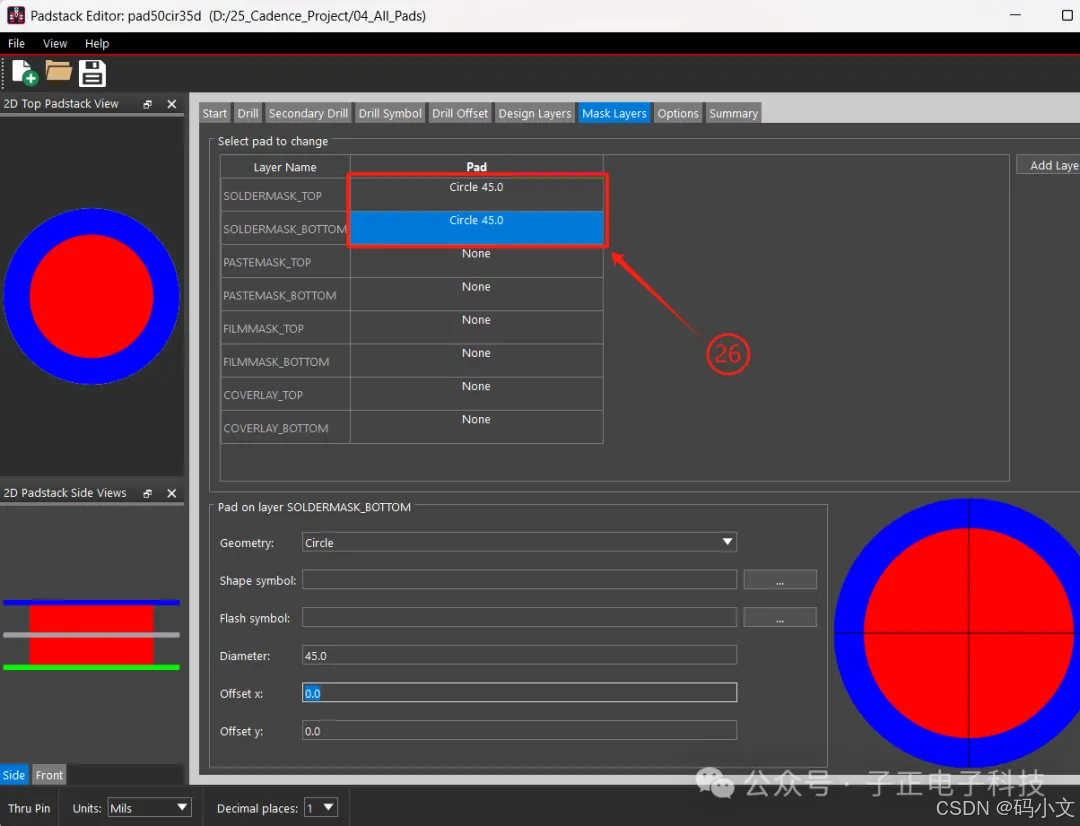Image resolution: width=1080 pixels, height=826 pixels.
Task: Click the Thru Pin status label
Action: 29,808
